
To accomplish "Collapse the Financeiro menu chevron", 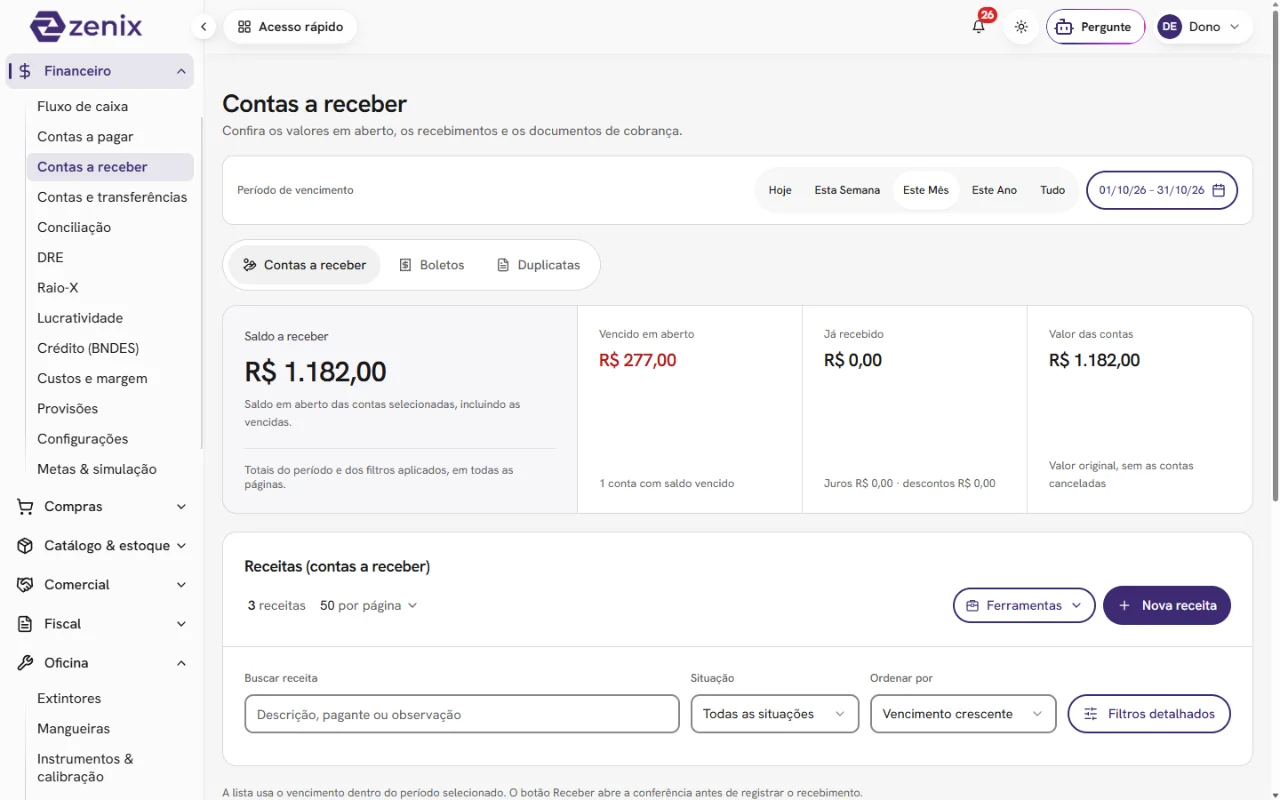I will tap(181, 71).
